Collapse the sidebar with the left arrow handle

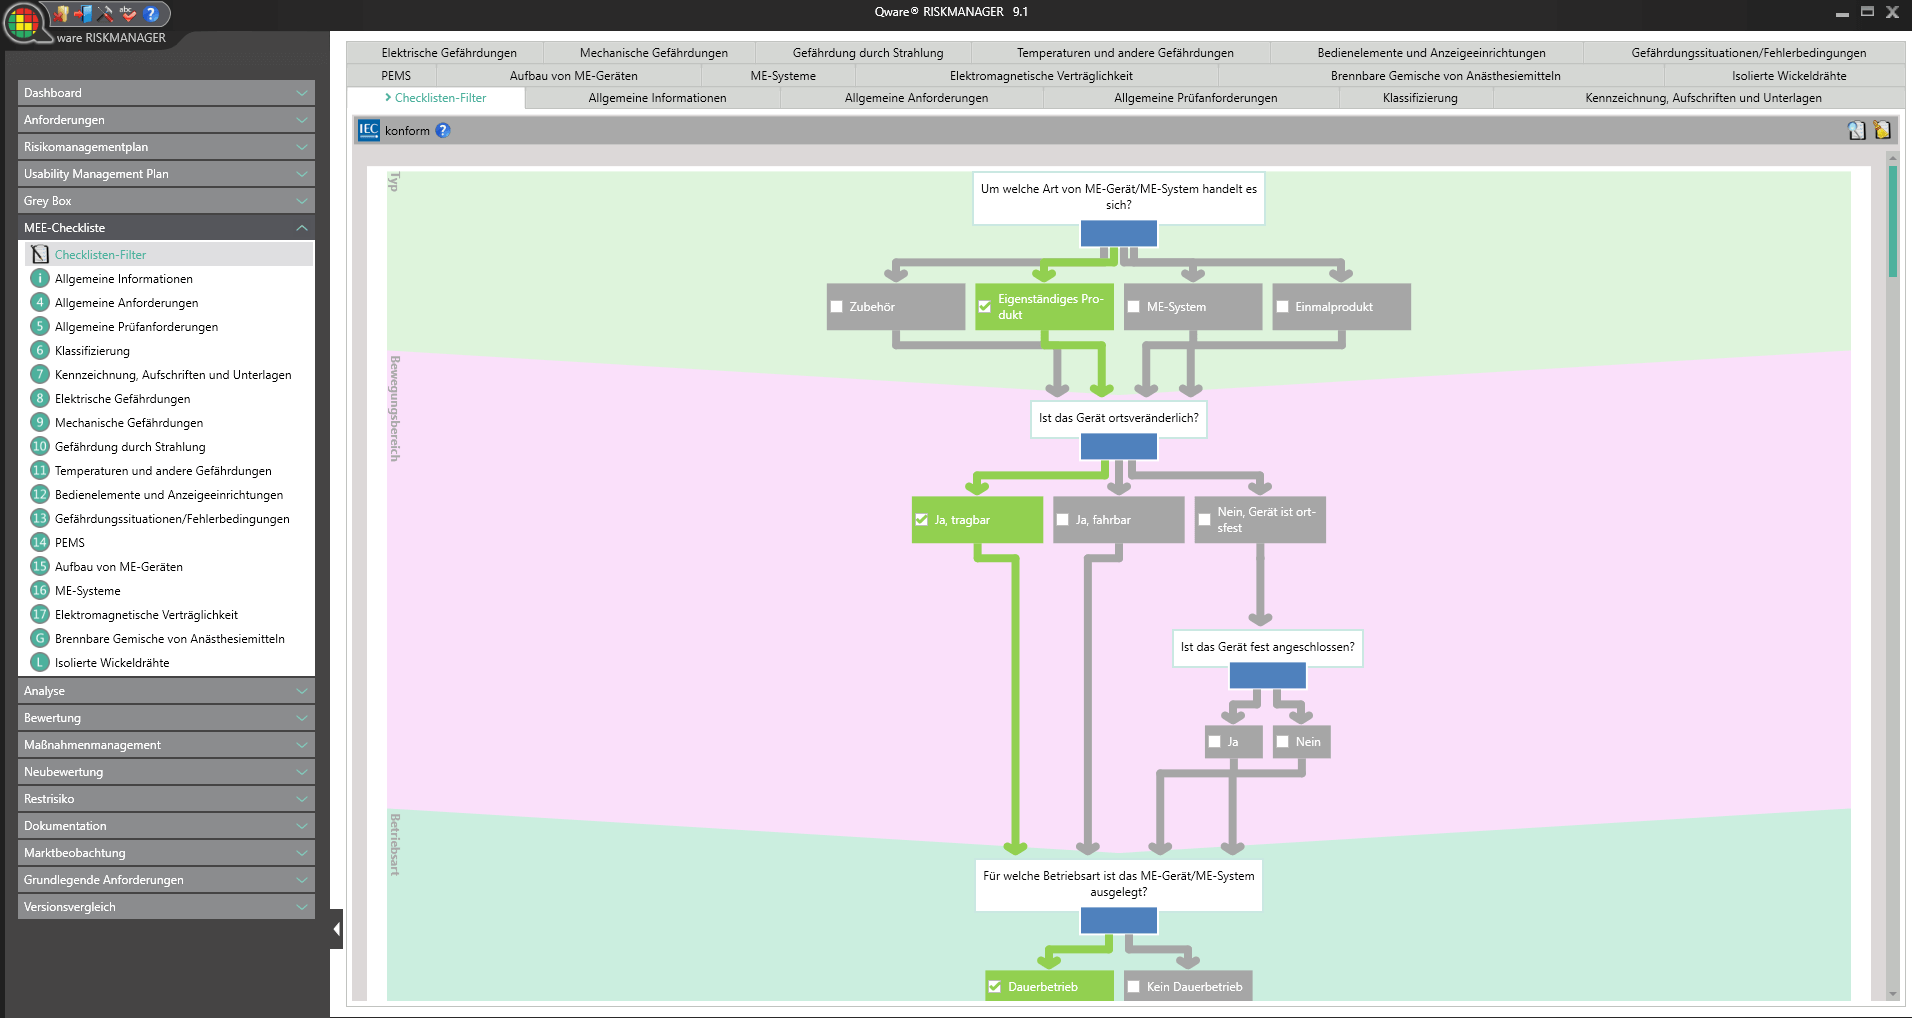tap(337, 929)
